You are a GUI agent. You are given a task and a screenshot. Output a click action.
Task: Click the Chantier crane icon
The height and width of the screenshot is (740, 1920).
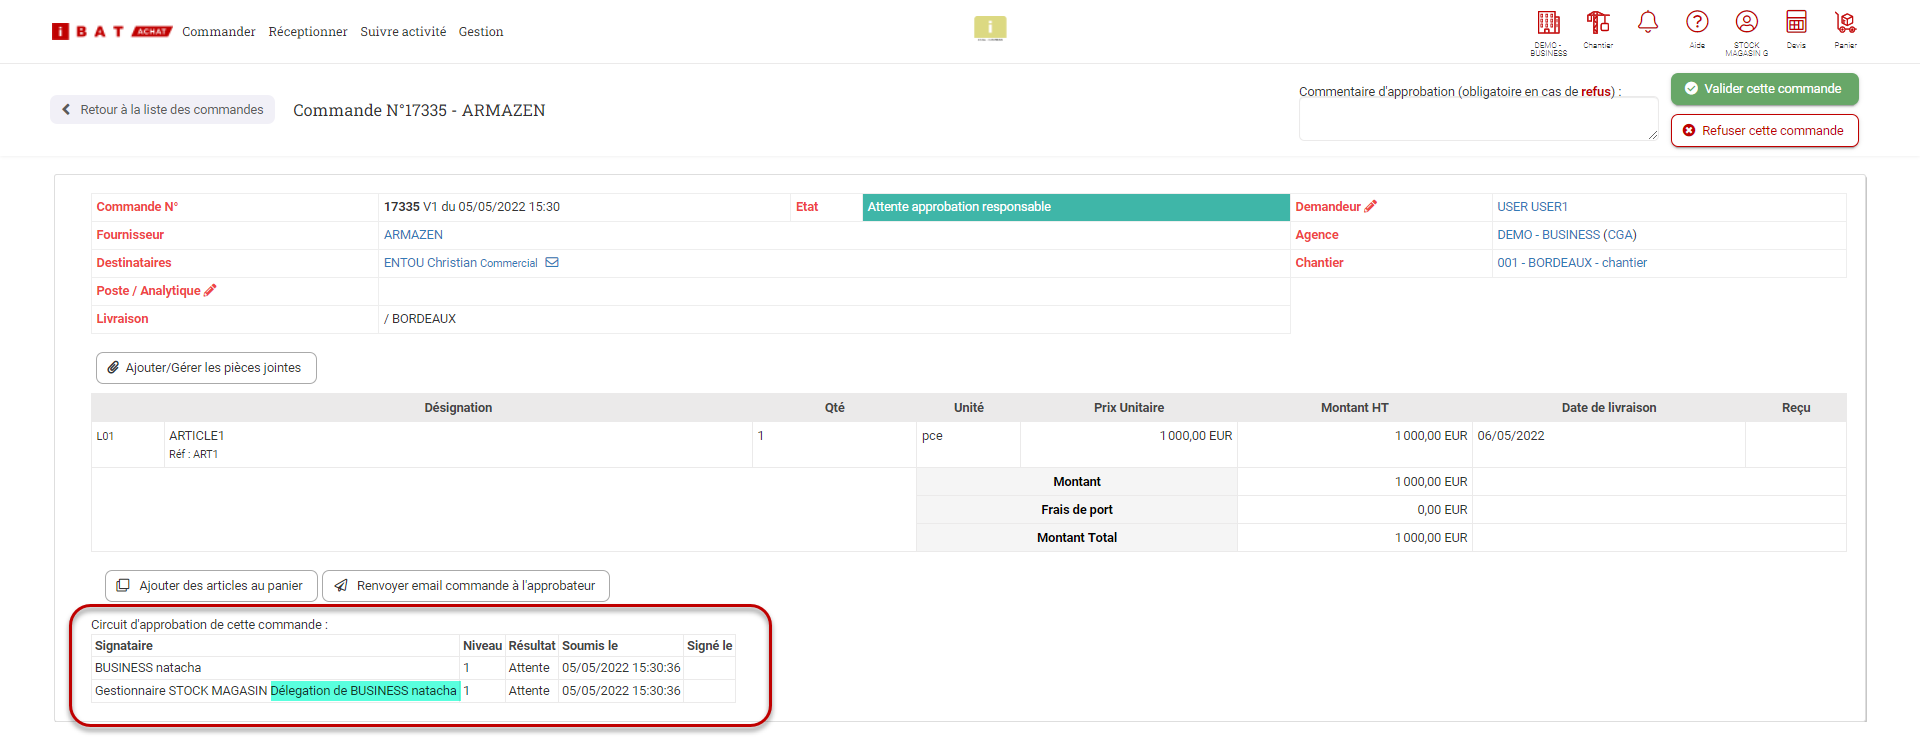point(1598,23)
